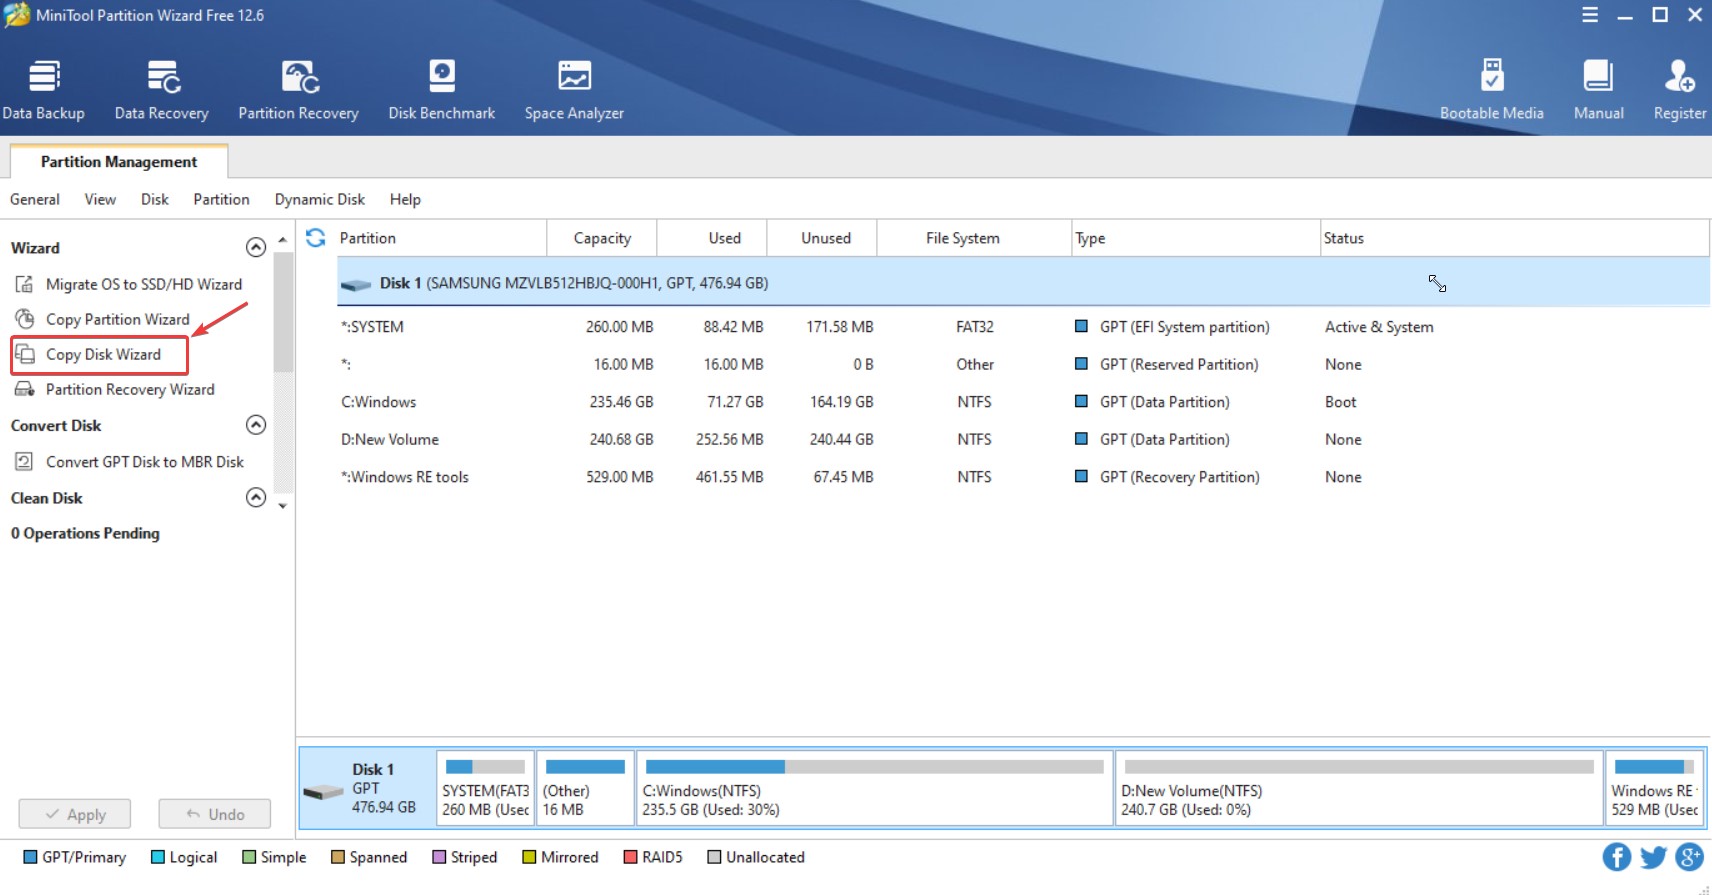
Task: Click the Logical legend color swatch
Action: pos(157,857)
